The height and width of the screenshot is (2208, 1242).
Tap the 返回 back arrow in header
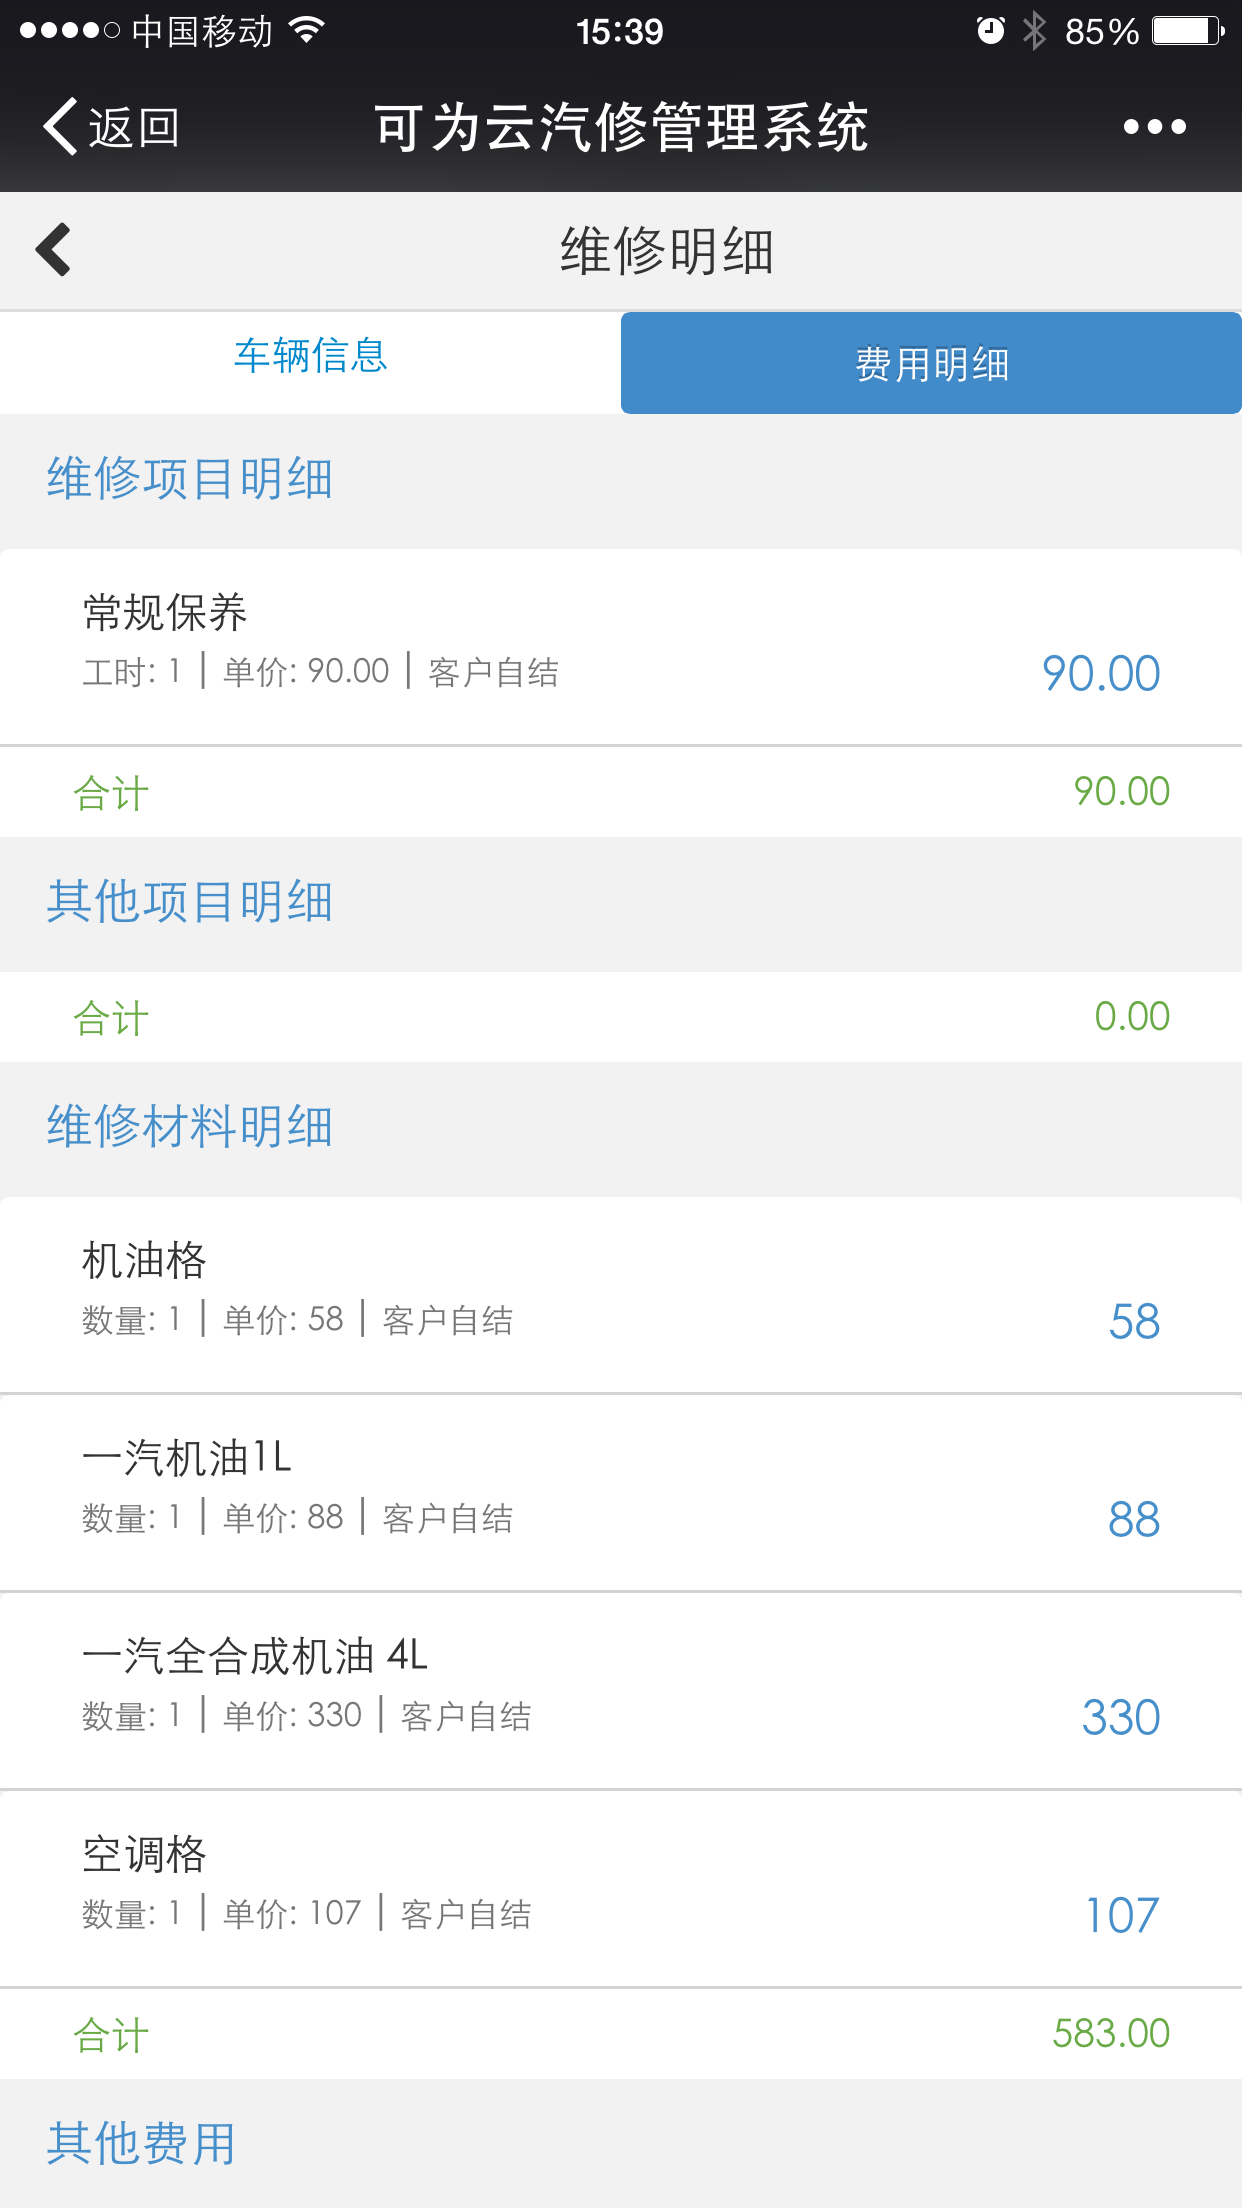coord(60,127)
